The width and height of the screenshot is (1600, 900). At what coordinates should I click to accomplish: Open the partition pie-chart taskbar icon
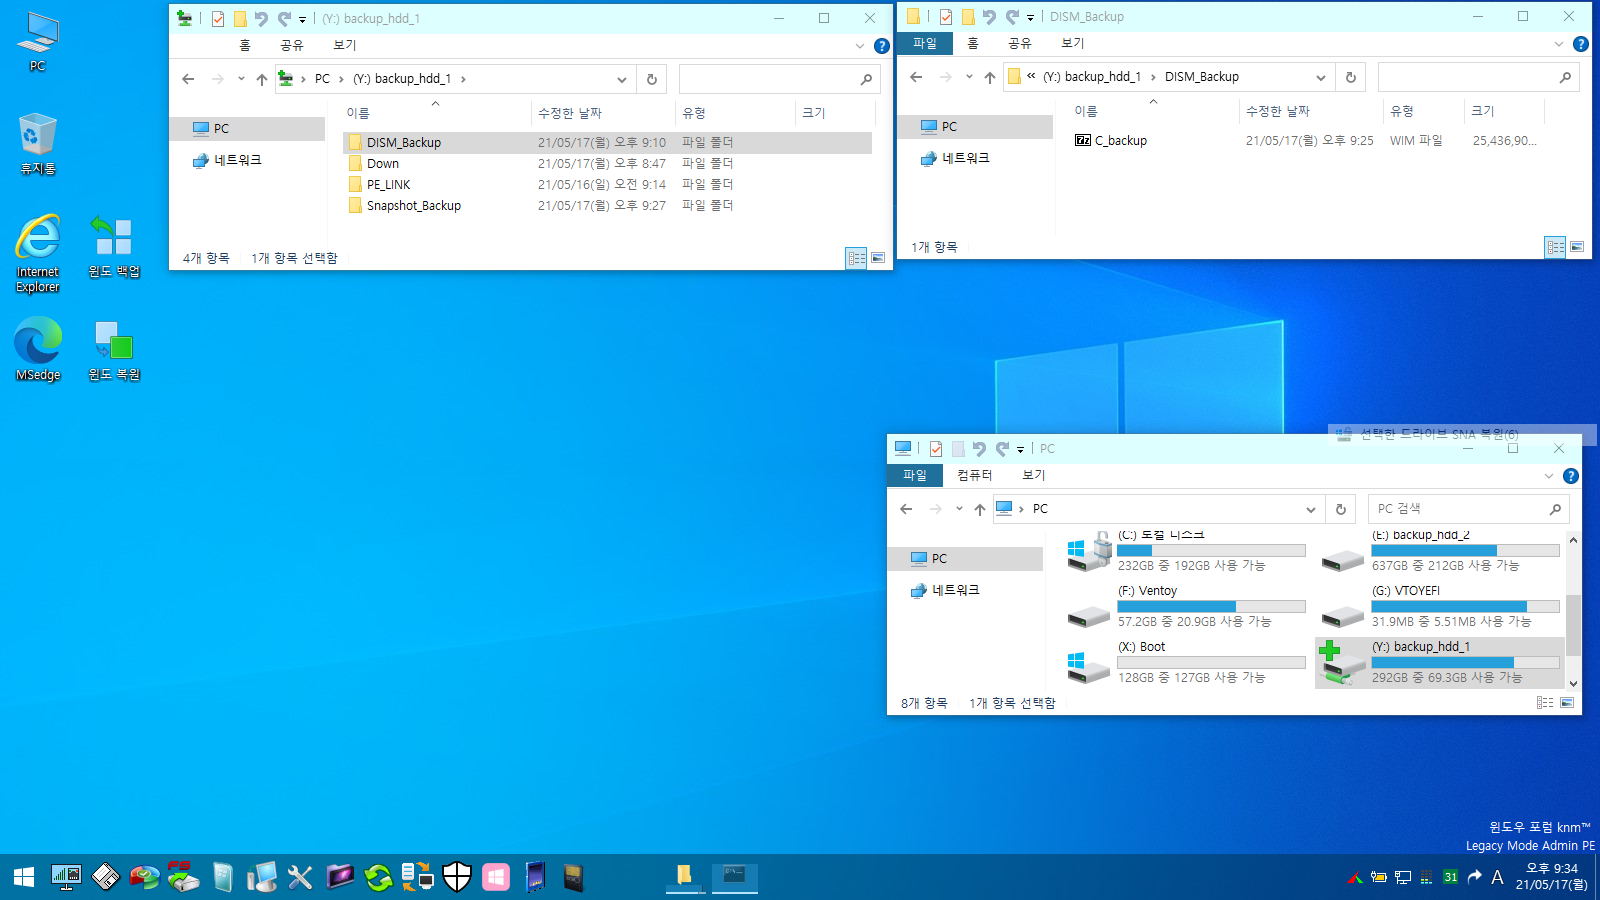pos(144,877)
